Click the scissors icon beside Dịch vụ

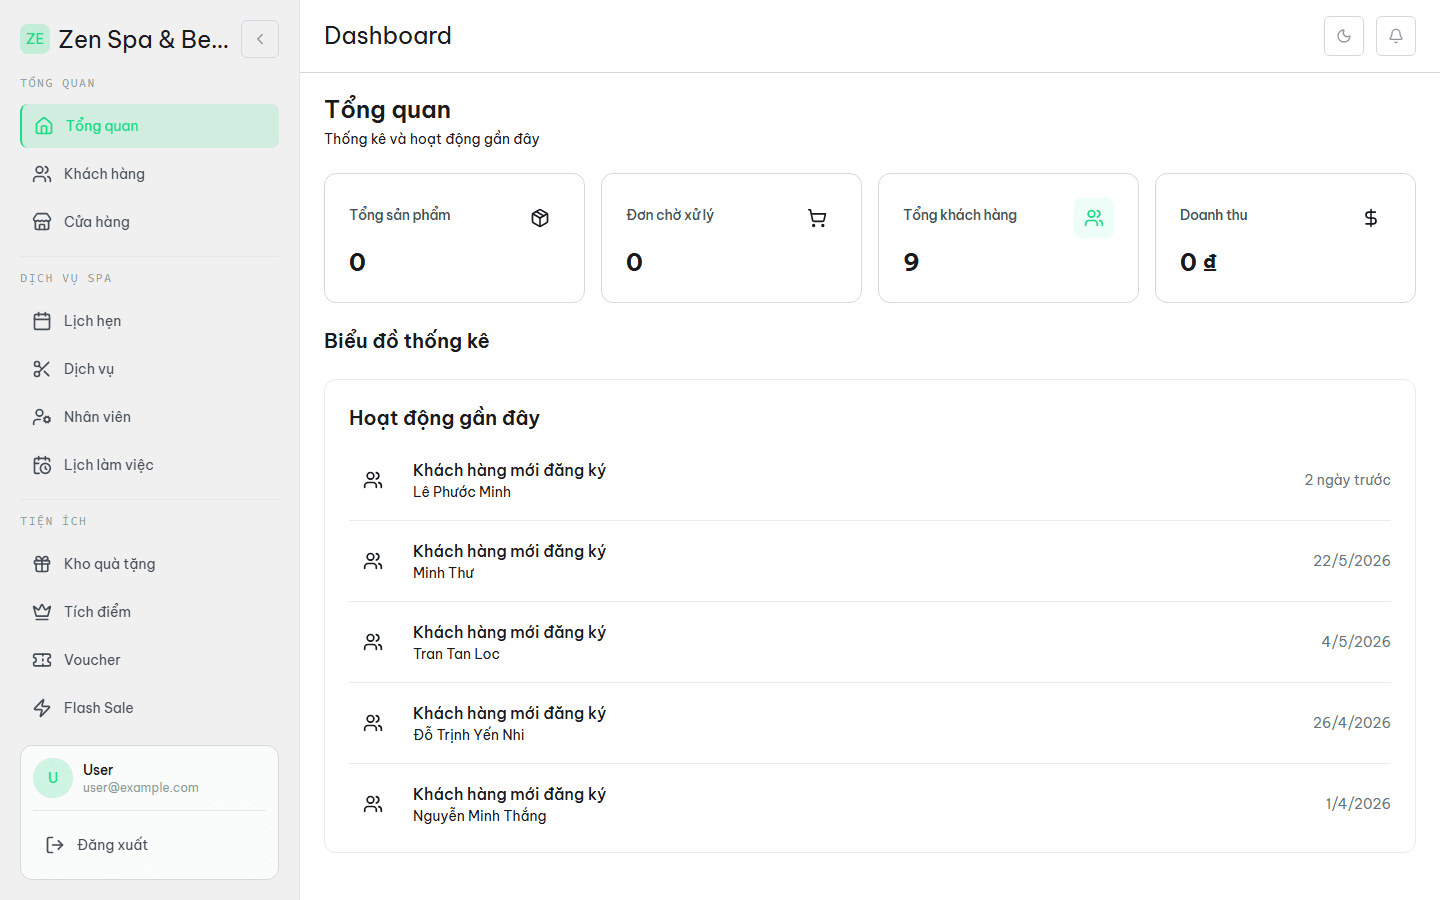42,369
